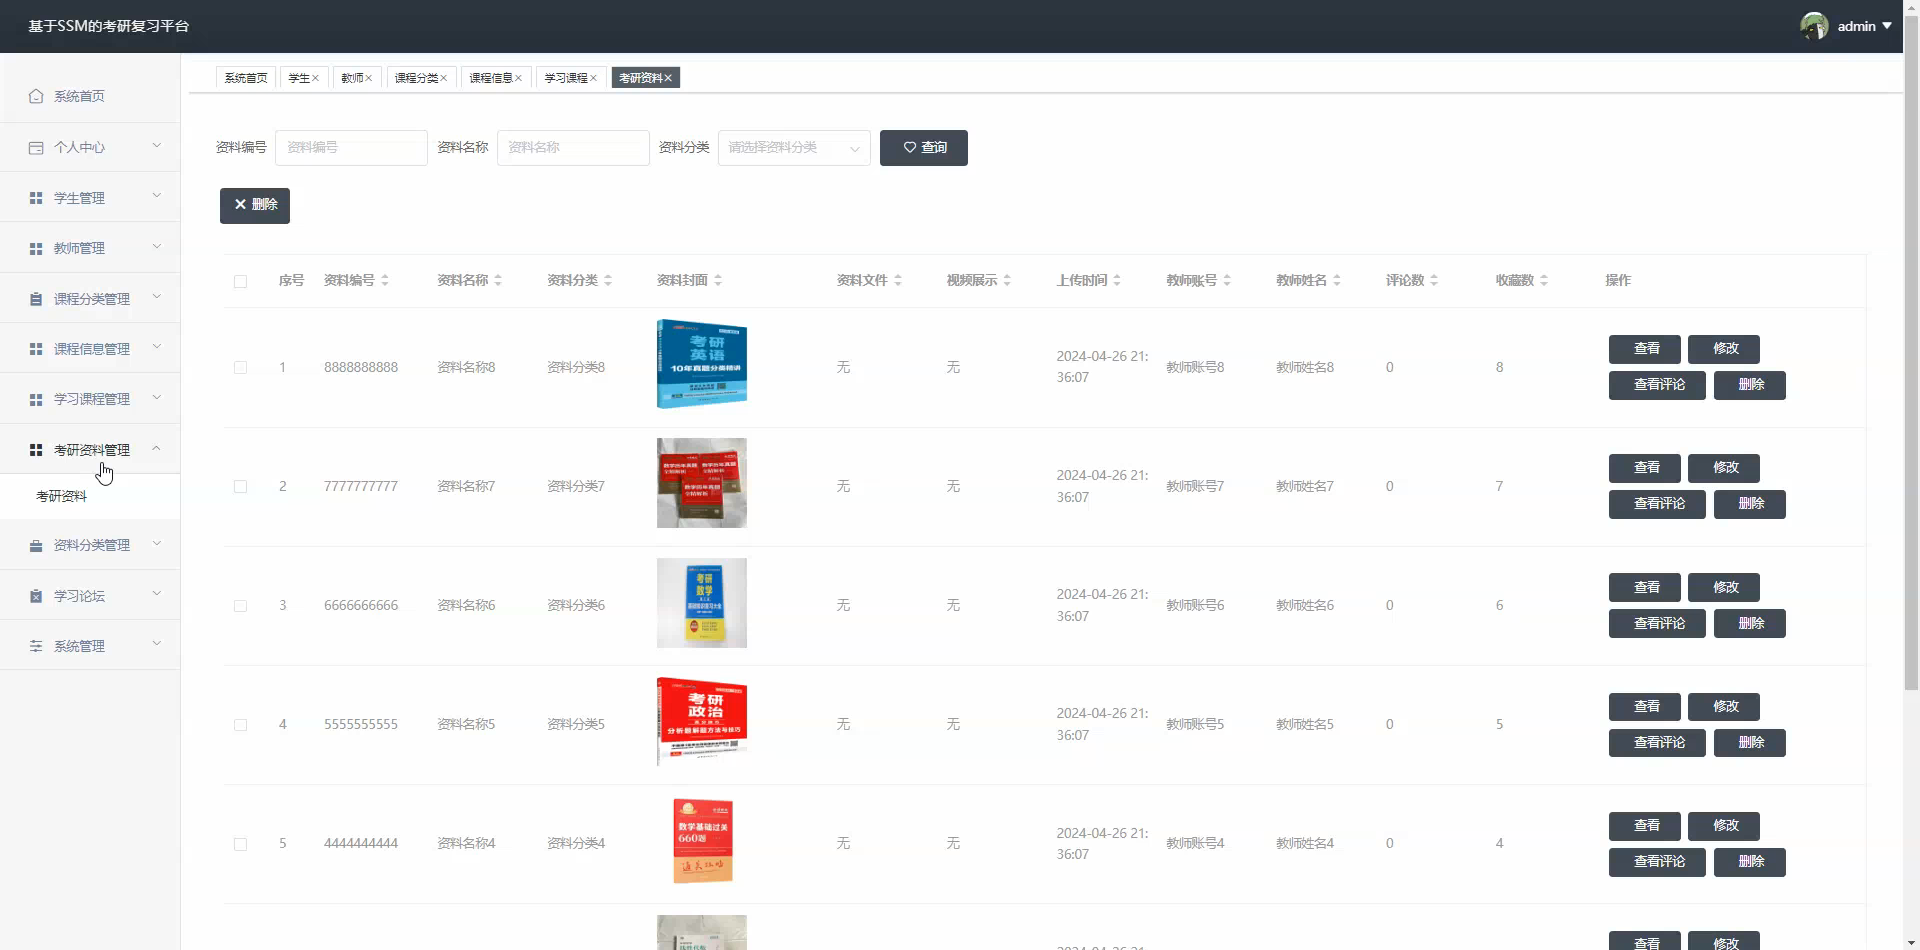Sort by 收藏数 column arrows

[1544, 280]
